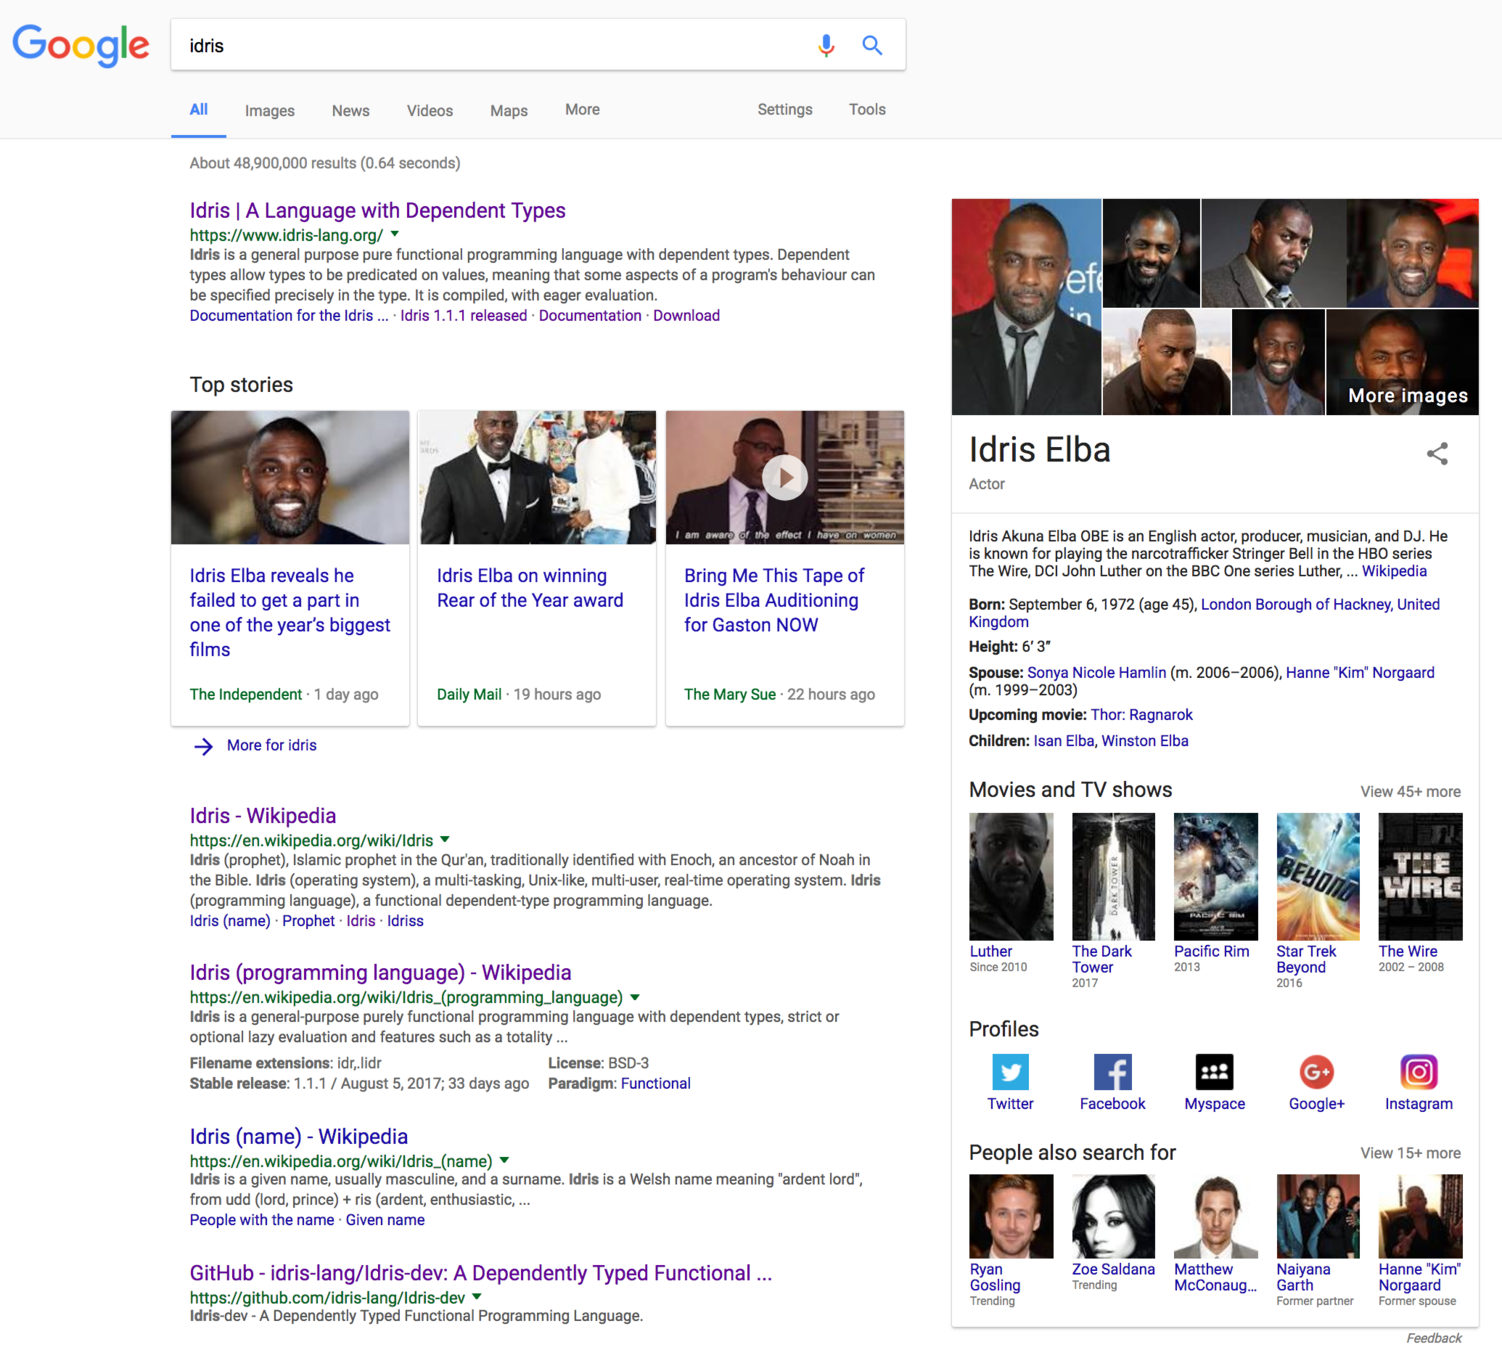Open Zoe Saldana's photo

tap(1113, 1216)
